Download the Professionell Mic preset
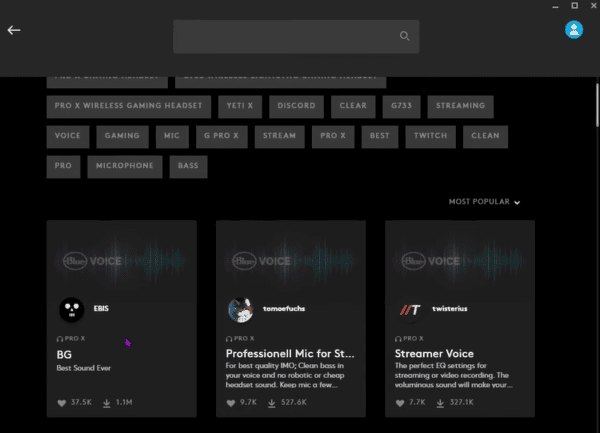 pos(271,403)
